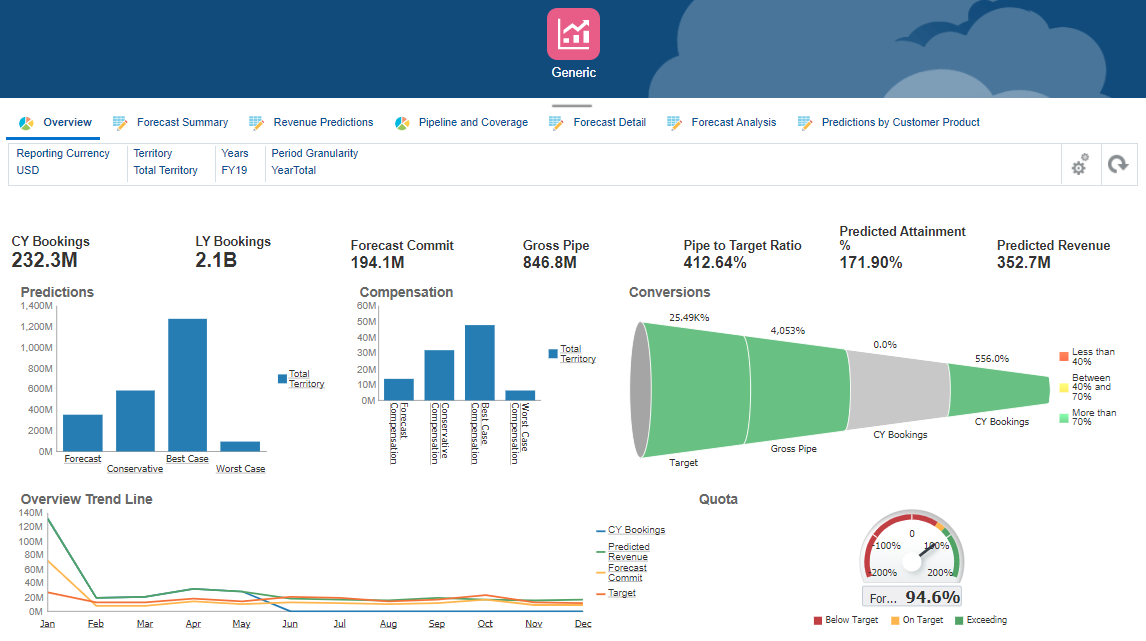1146x641 pixels.
Task: Click the Conservative bar in Predictions
Action: (135, 420)
